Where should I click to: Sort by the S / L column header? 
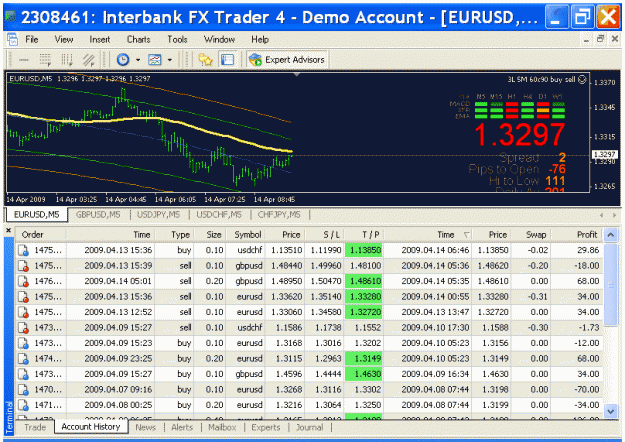(324, 234)
